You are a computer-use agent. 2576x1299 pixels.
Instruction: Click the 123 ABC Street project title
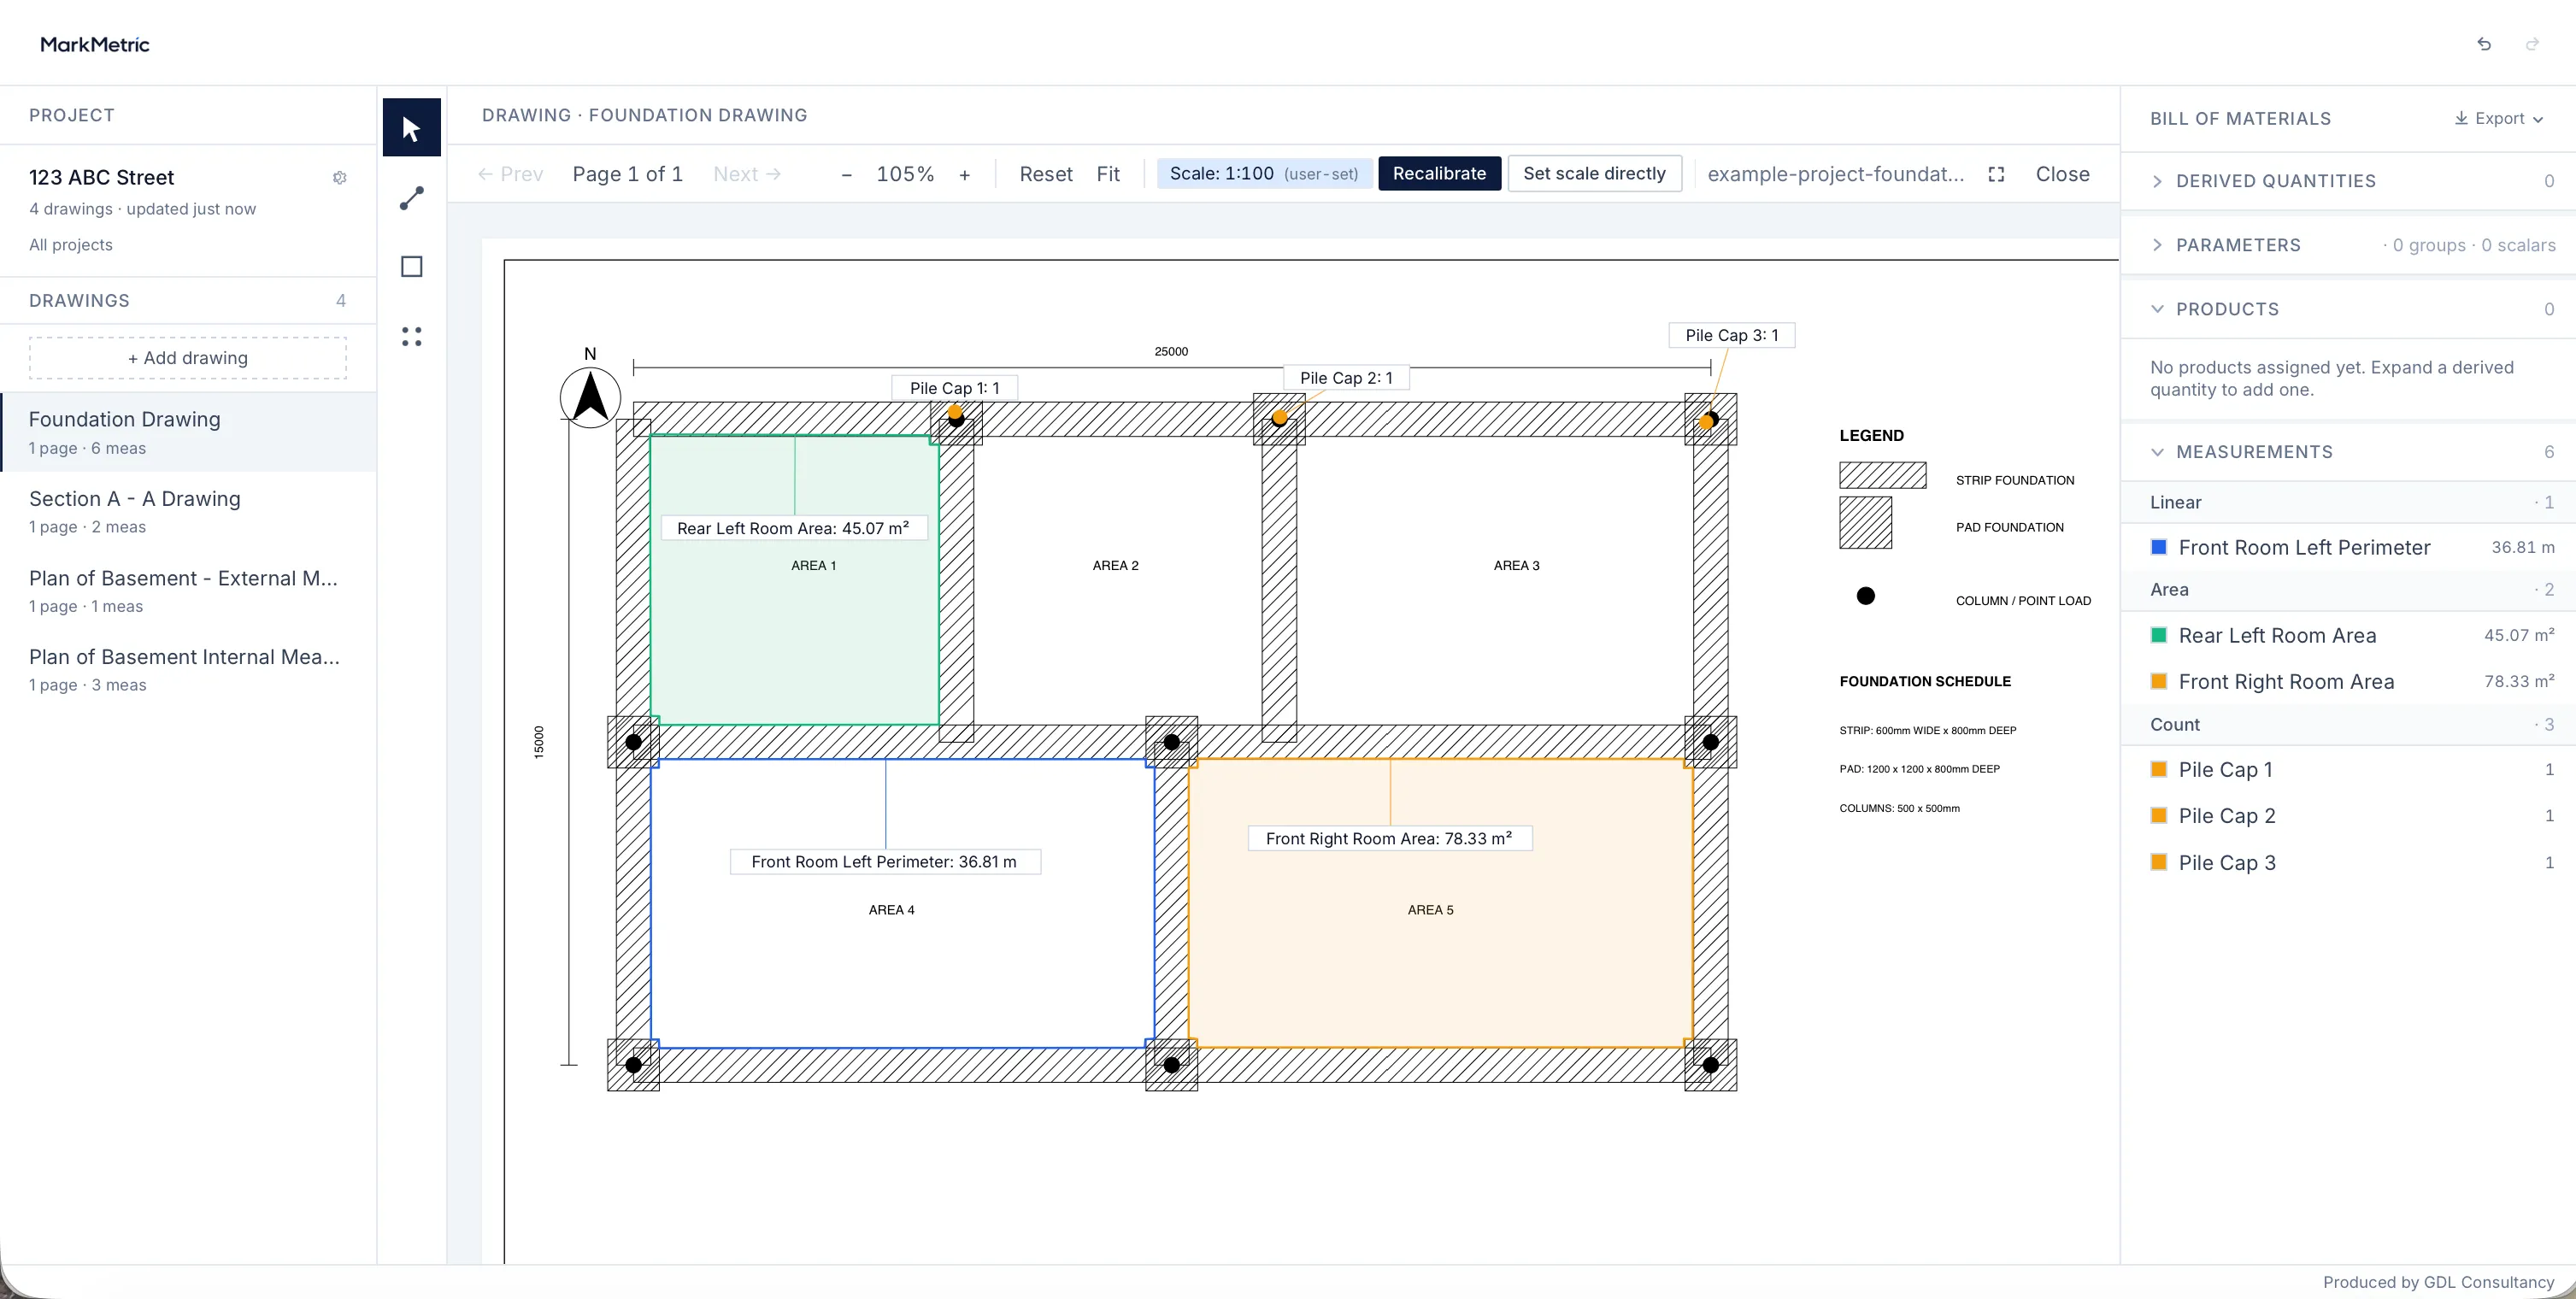tap(101, 177)
